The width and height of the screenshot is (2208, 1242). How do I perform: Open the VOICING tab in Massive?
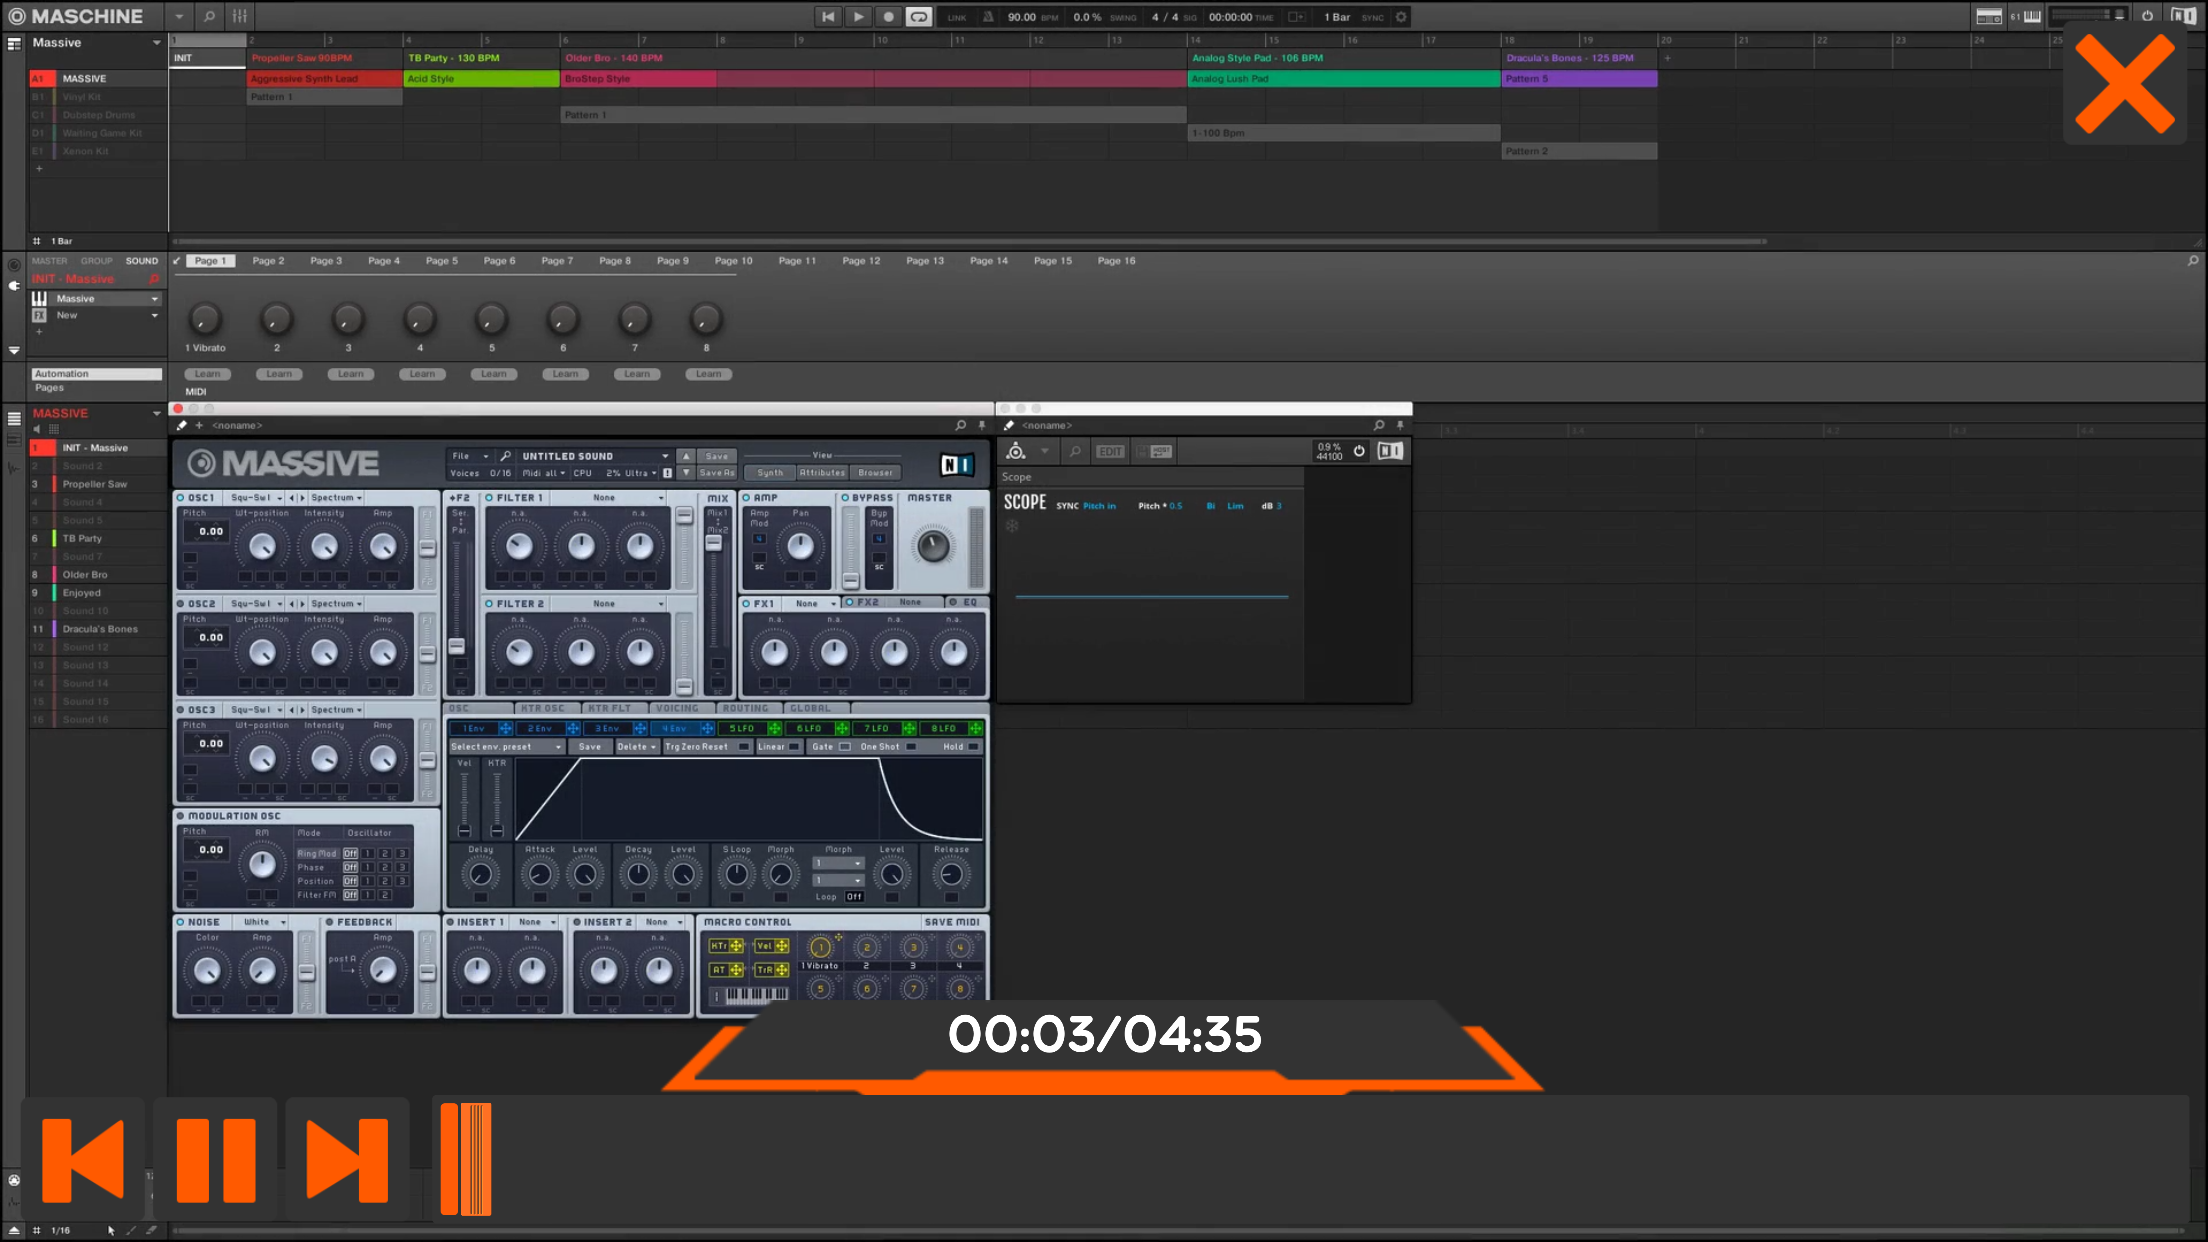pyautogui.click(x=677, y=708)
